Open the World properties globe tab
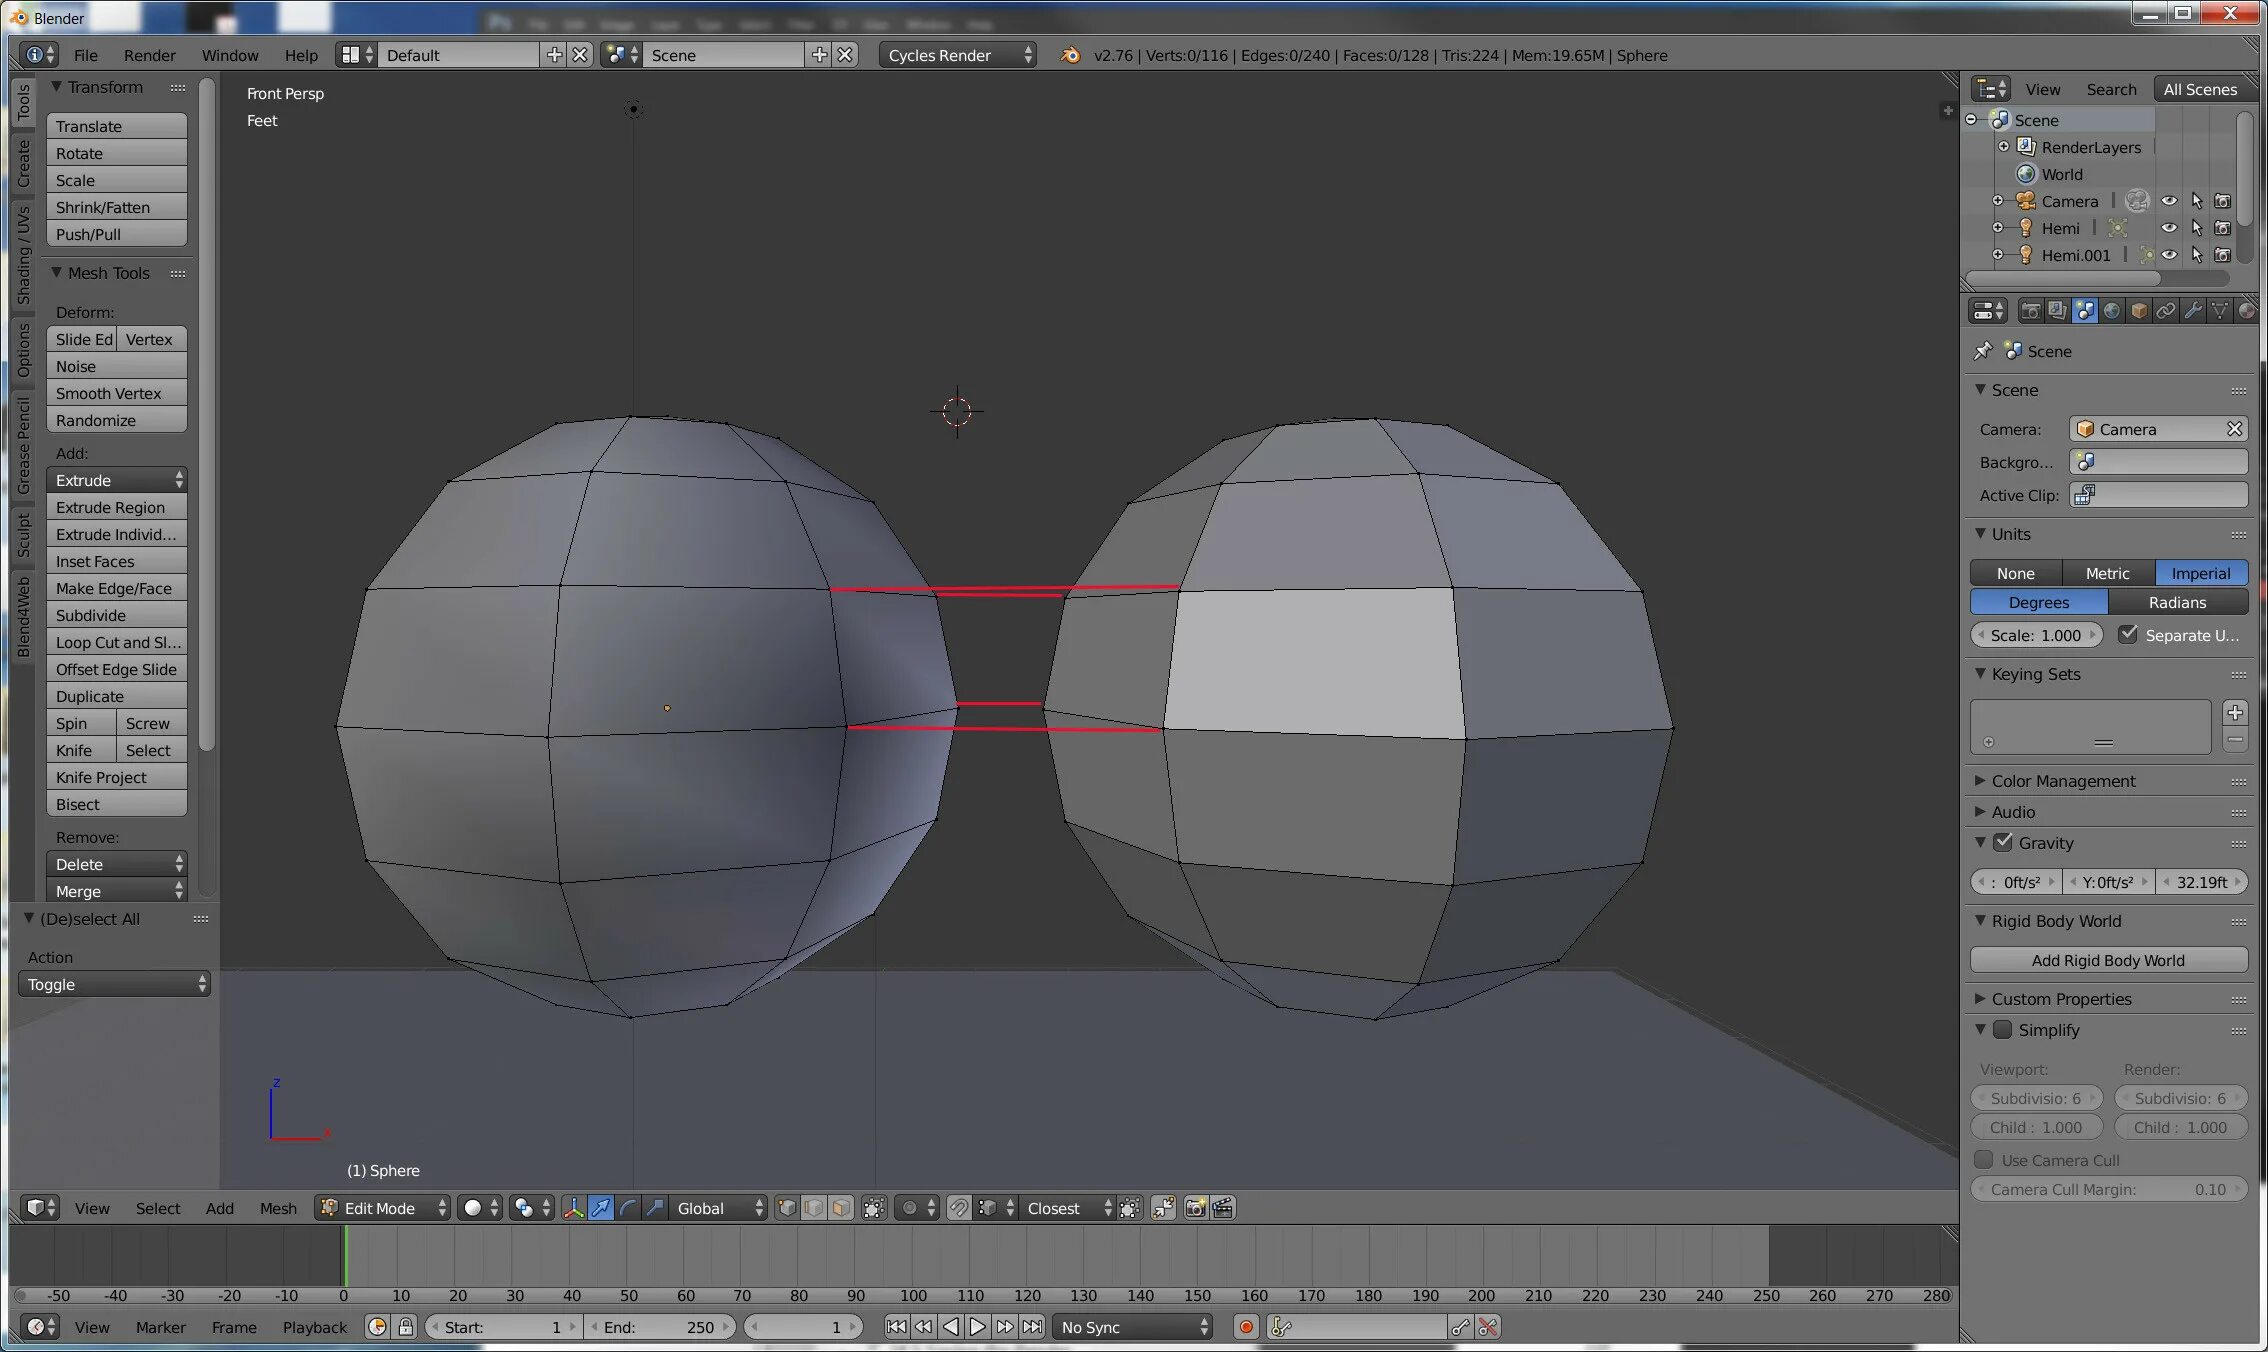The height and width of the screenshot is (1352, 2268). (x=2111, y=311)
